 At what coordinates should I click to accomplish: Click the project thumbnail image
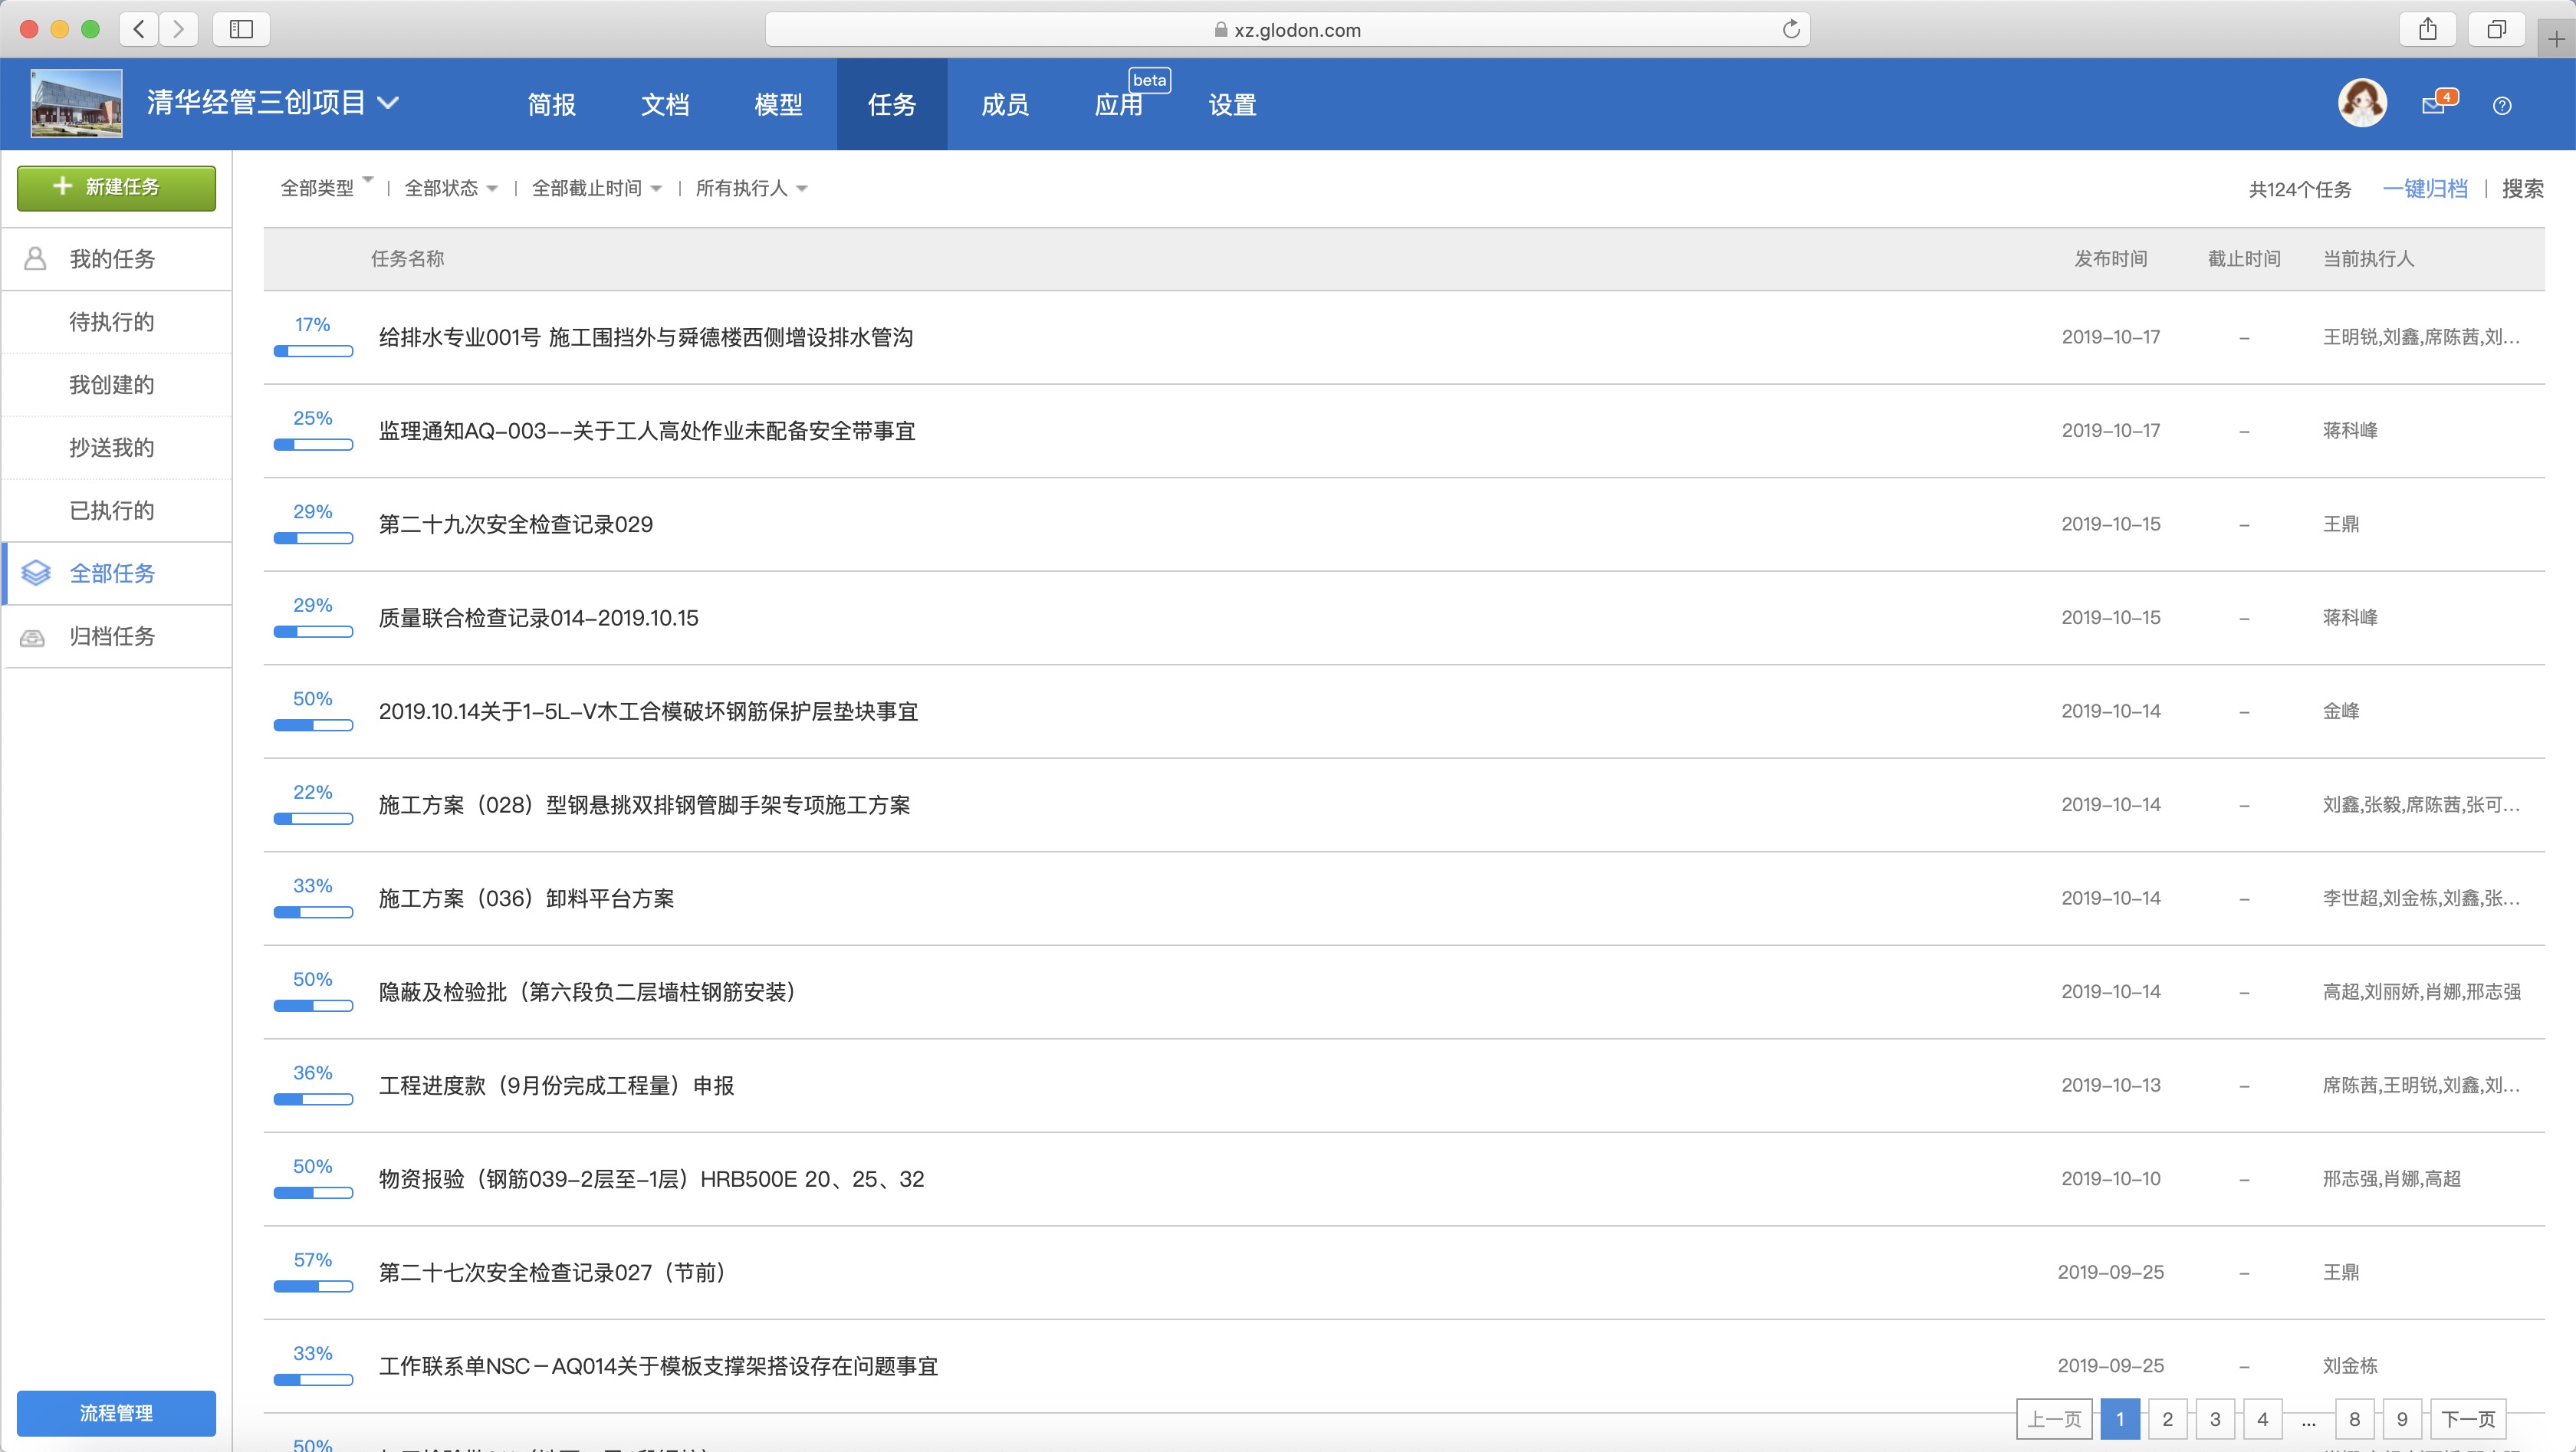(x=77, y=103)
